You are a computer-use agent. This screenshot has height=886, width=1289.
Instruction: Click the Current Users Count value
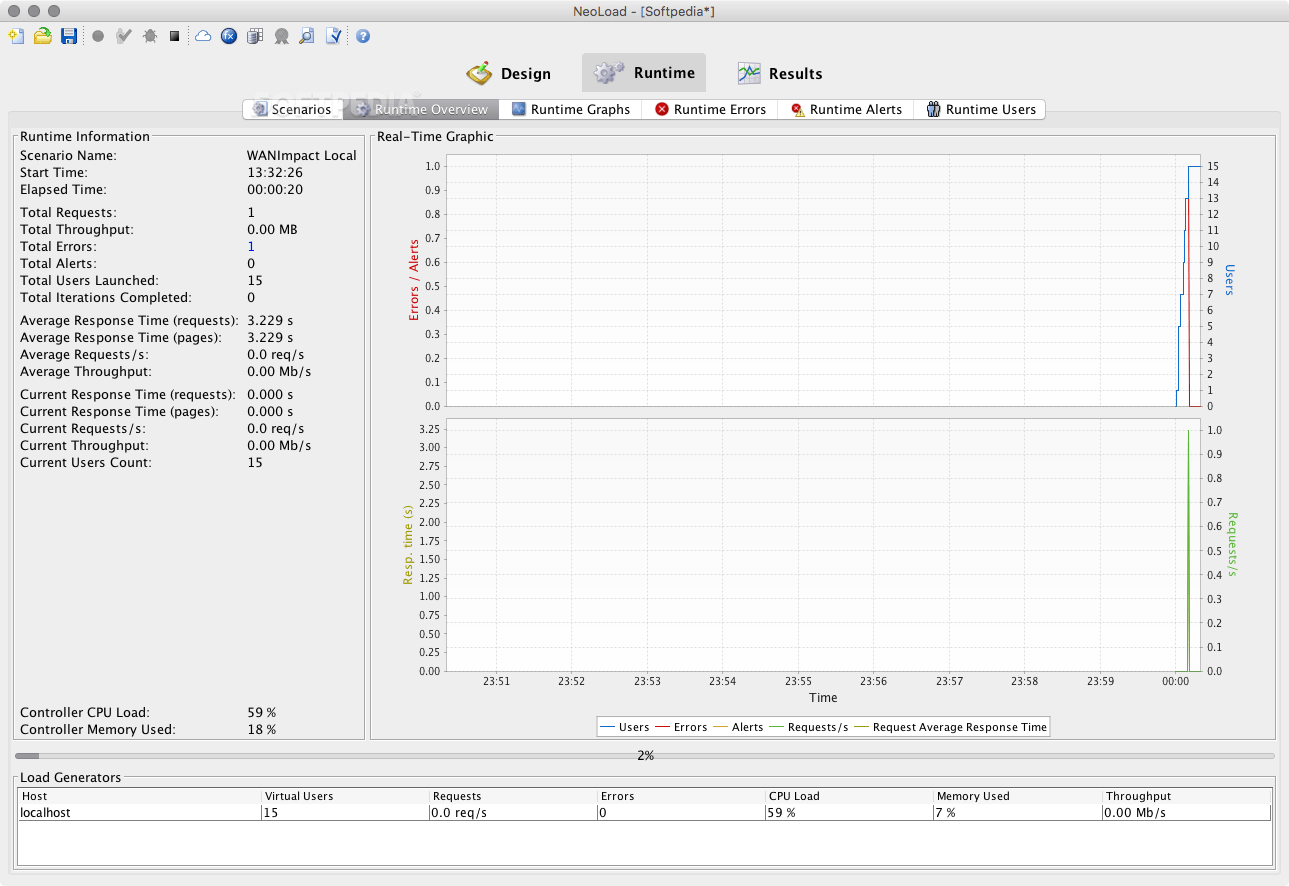pos(255,462)
